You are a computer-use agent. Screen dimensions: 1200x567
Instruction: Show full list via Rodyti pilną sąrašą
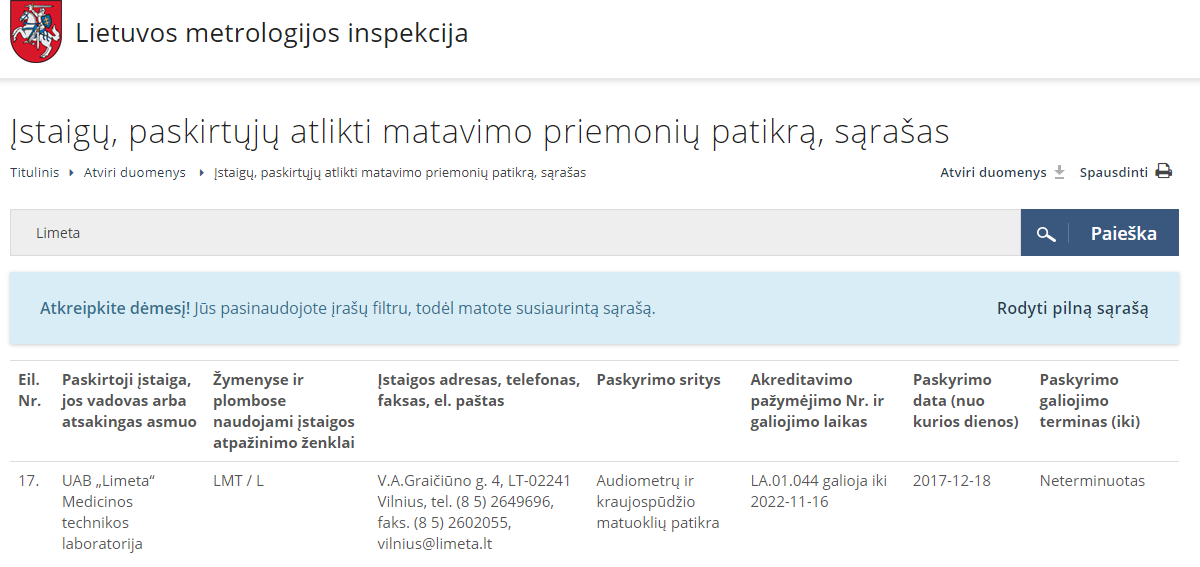1072,308
